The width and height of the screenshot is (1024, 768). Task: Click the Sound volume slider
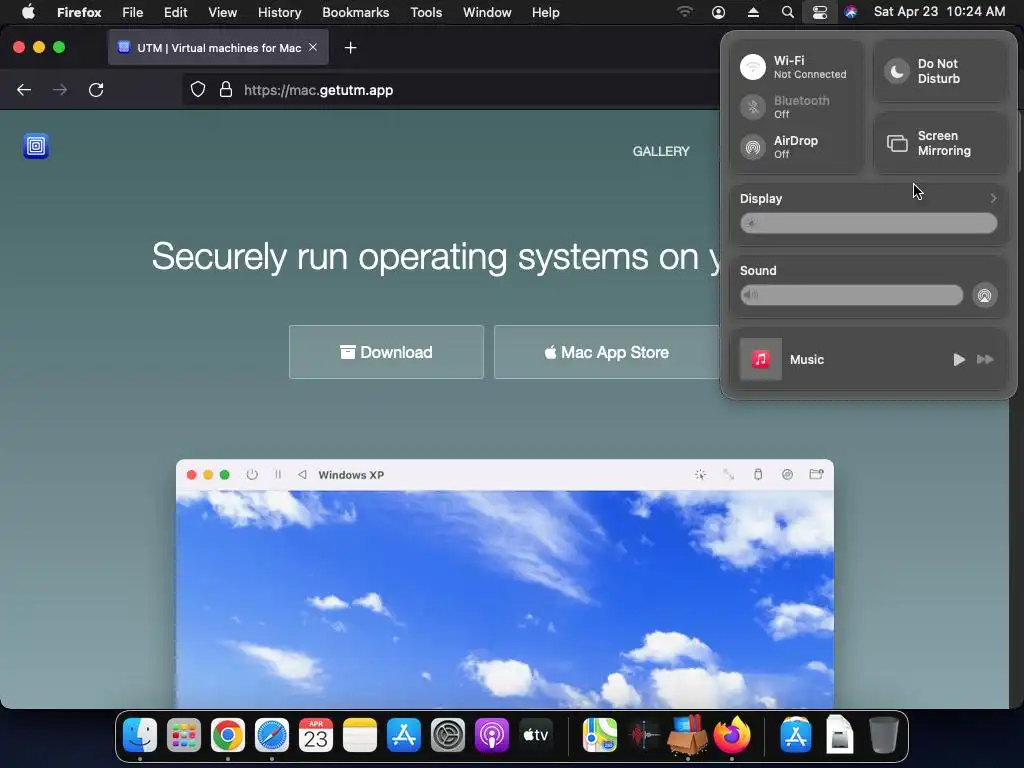pos(851,295)
